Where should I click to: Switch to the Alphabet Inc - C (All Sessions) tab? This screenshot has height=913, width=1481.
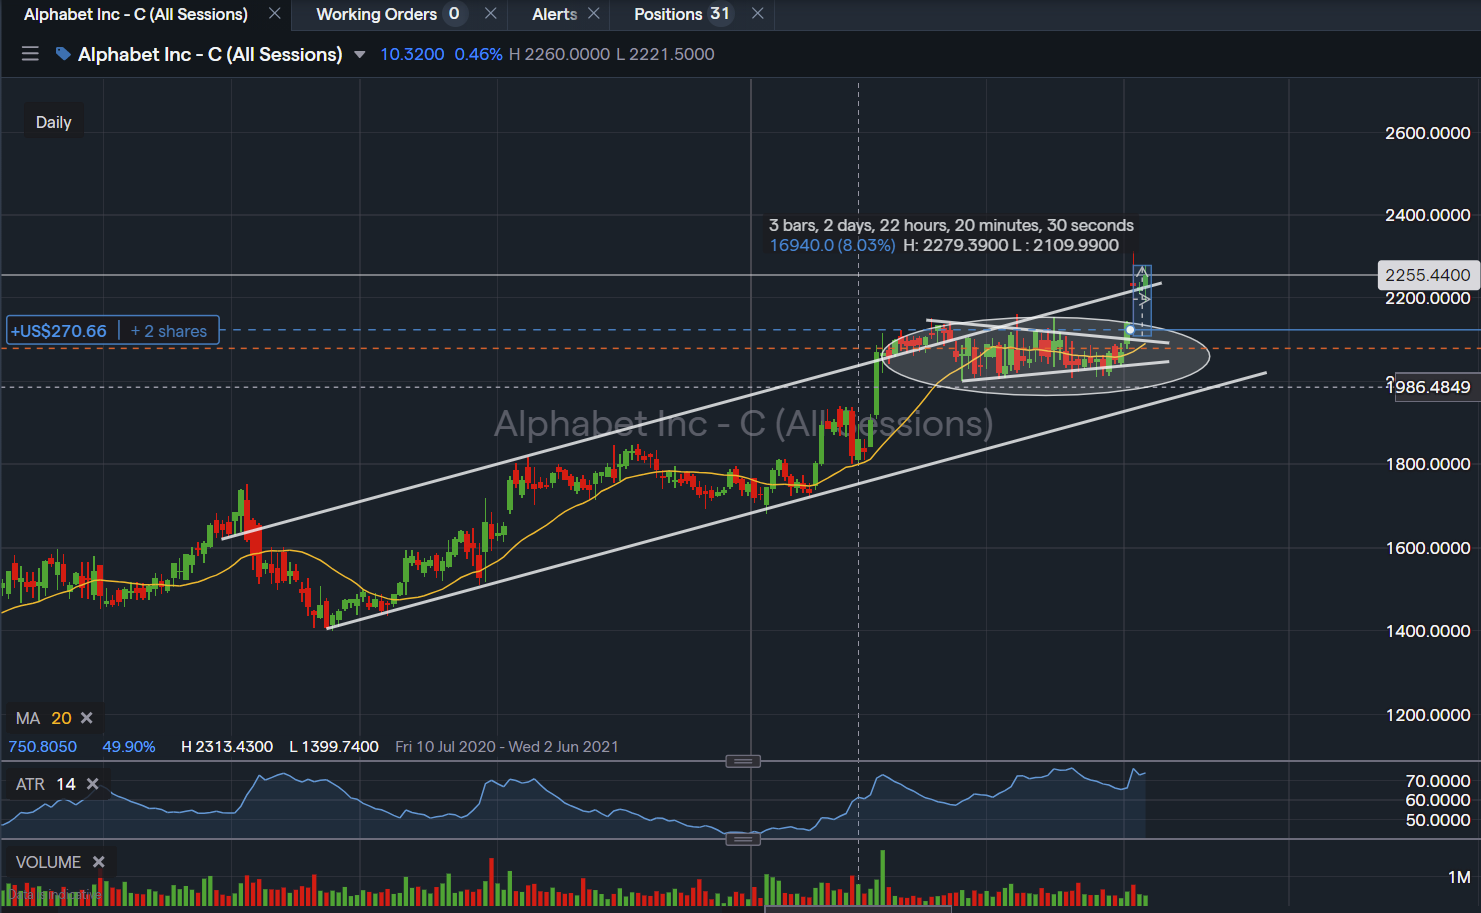[x=136, y=14]
